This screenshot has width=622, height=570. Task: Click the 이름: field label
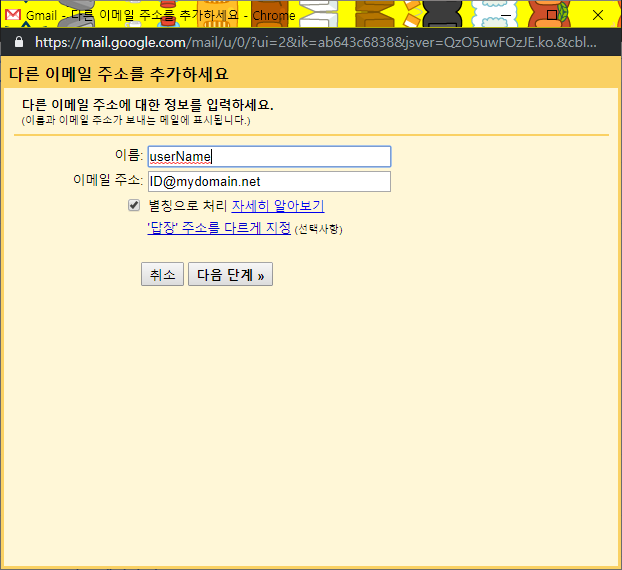click(129, 155)
